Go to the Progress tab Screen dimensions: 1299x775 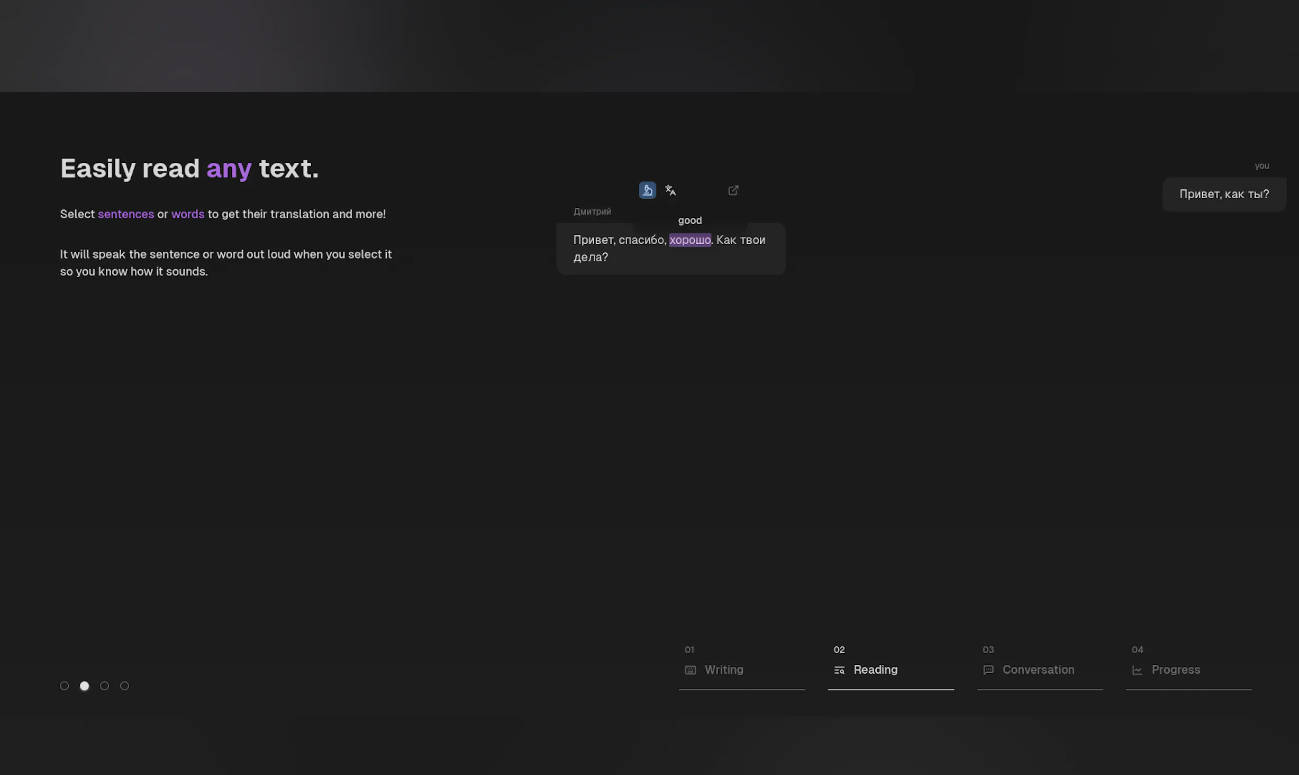tap(1175, 670)
